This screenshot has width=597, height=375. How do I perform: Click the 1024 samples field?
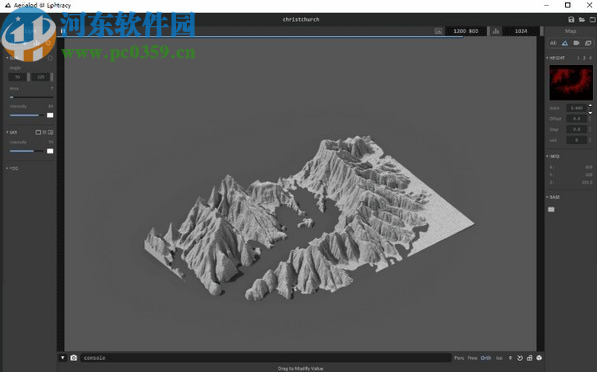click(x=521, y=31)
